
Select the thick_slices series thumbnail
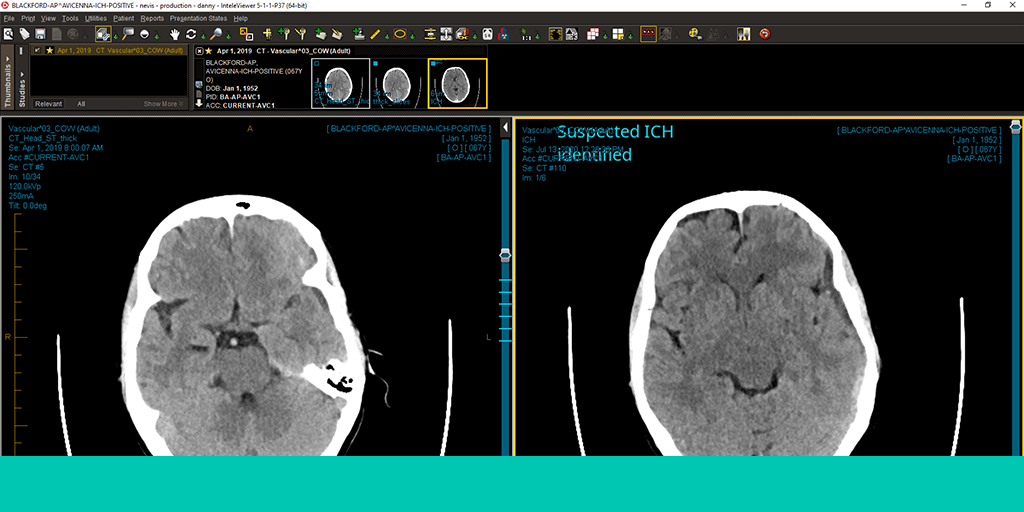pos(397,83)
